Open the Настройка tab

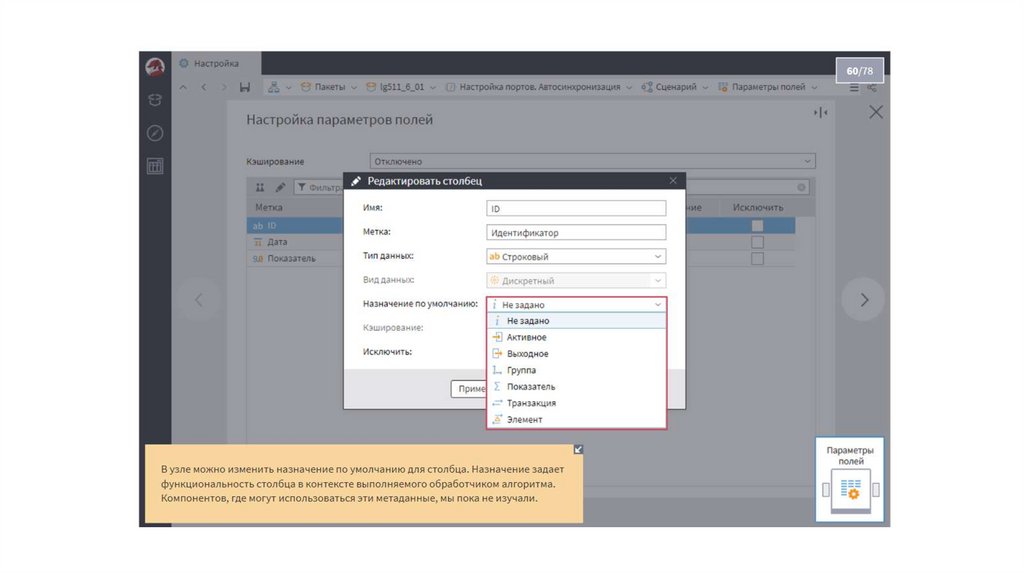(x=215, y=63)
